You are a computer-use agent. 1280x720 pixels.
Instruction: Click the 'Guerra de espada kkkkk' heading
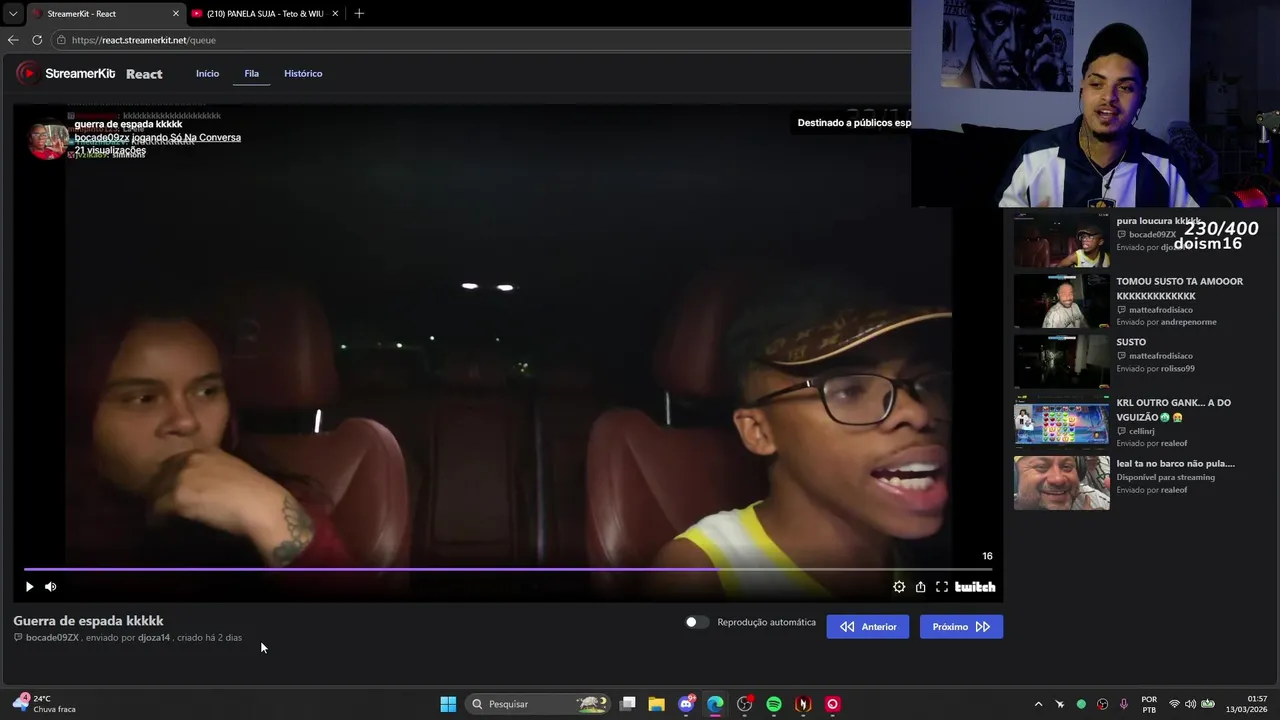coord(88,621)
